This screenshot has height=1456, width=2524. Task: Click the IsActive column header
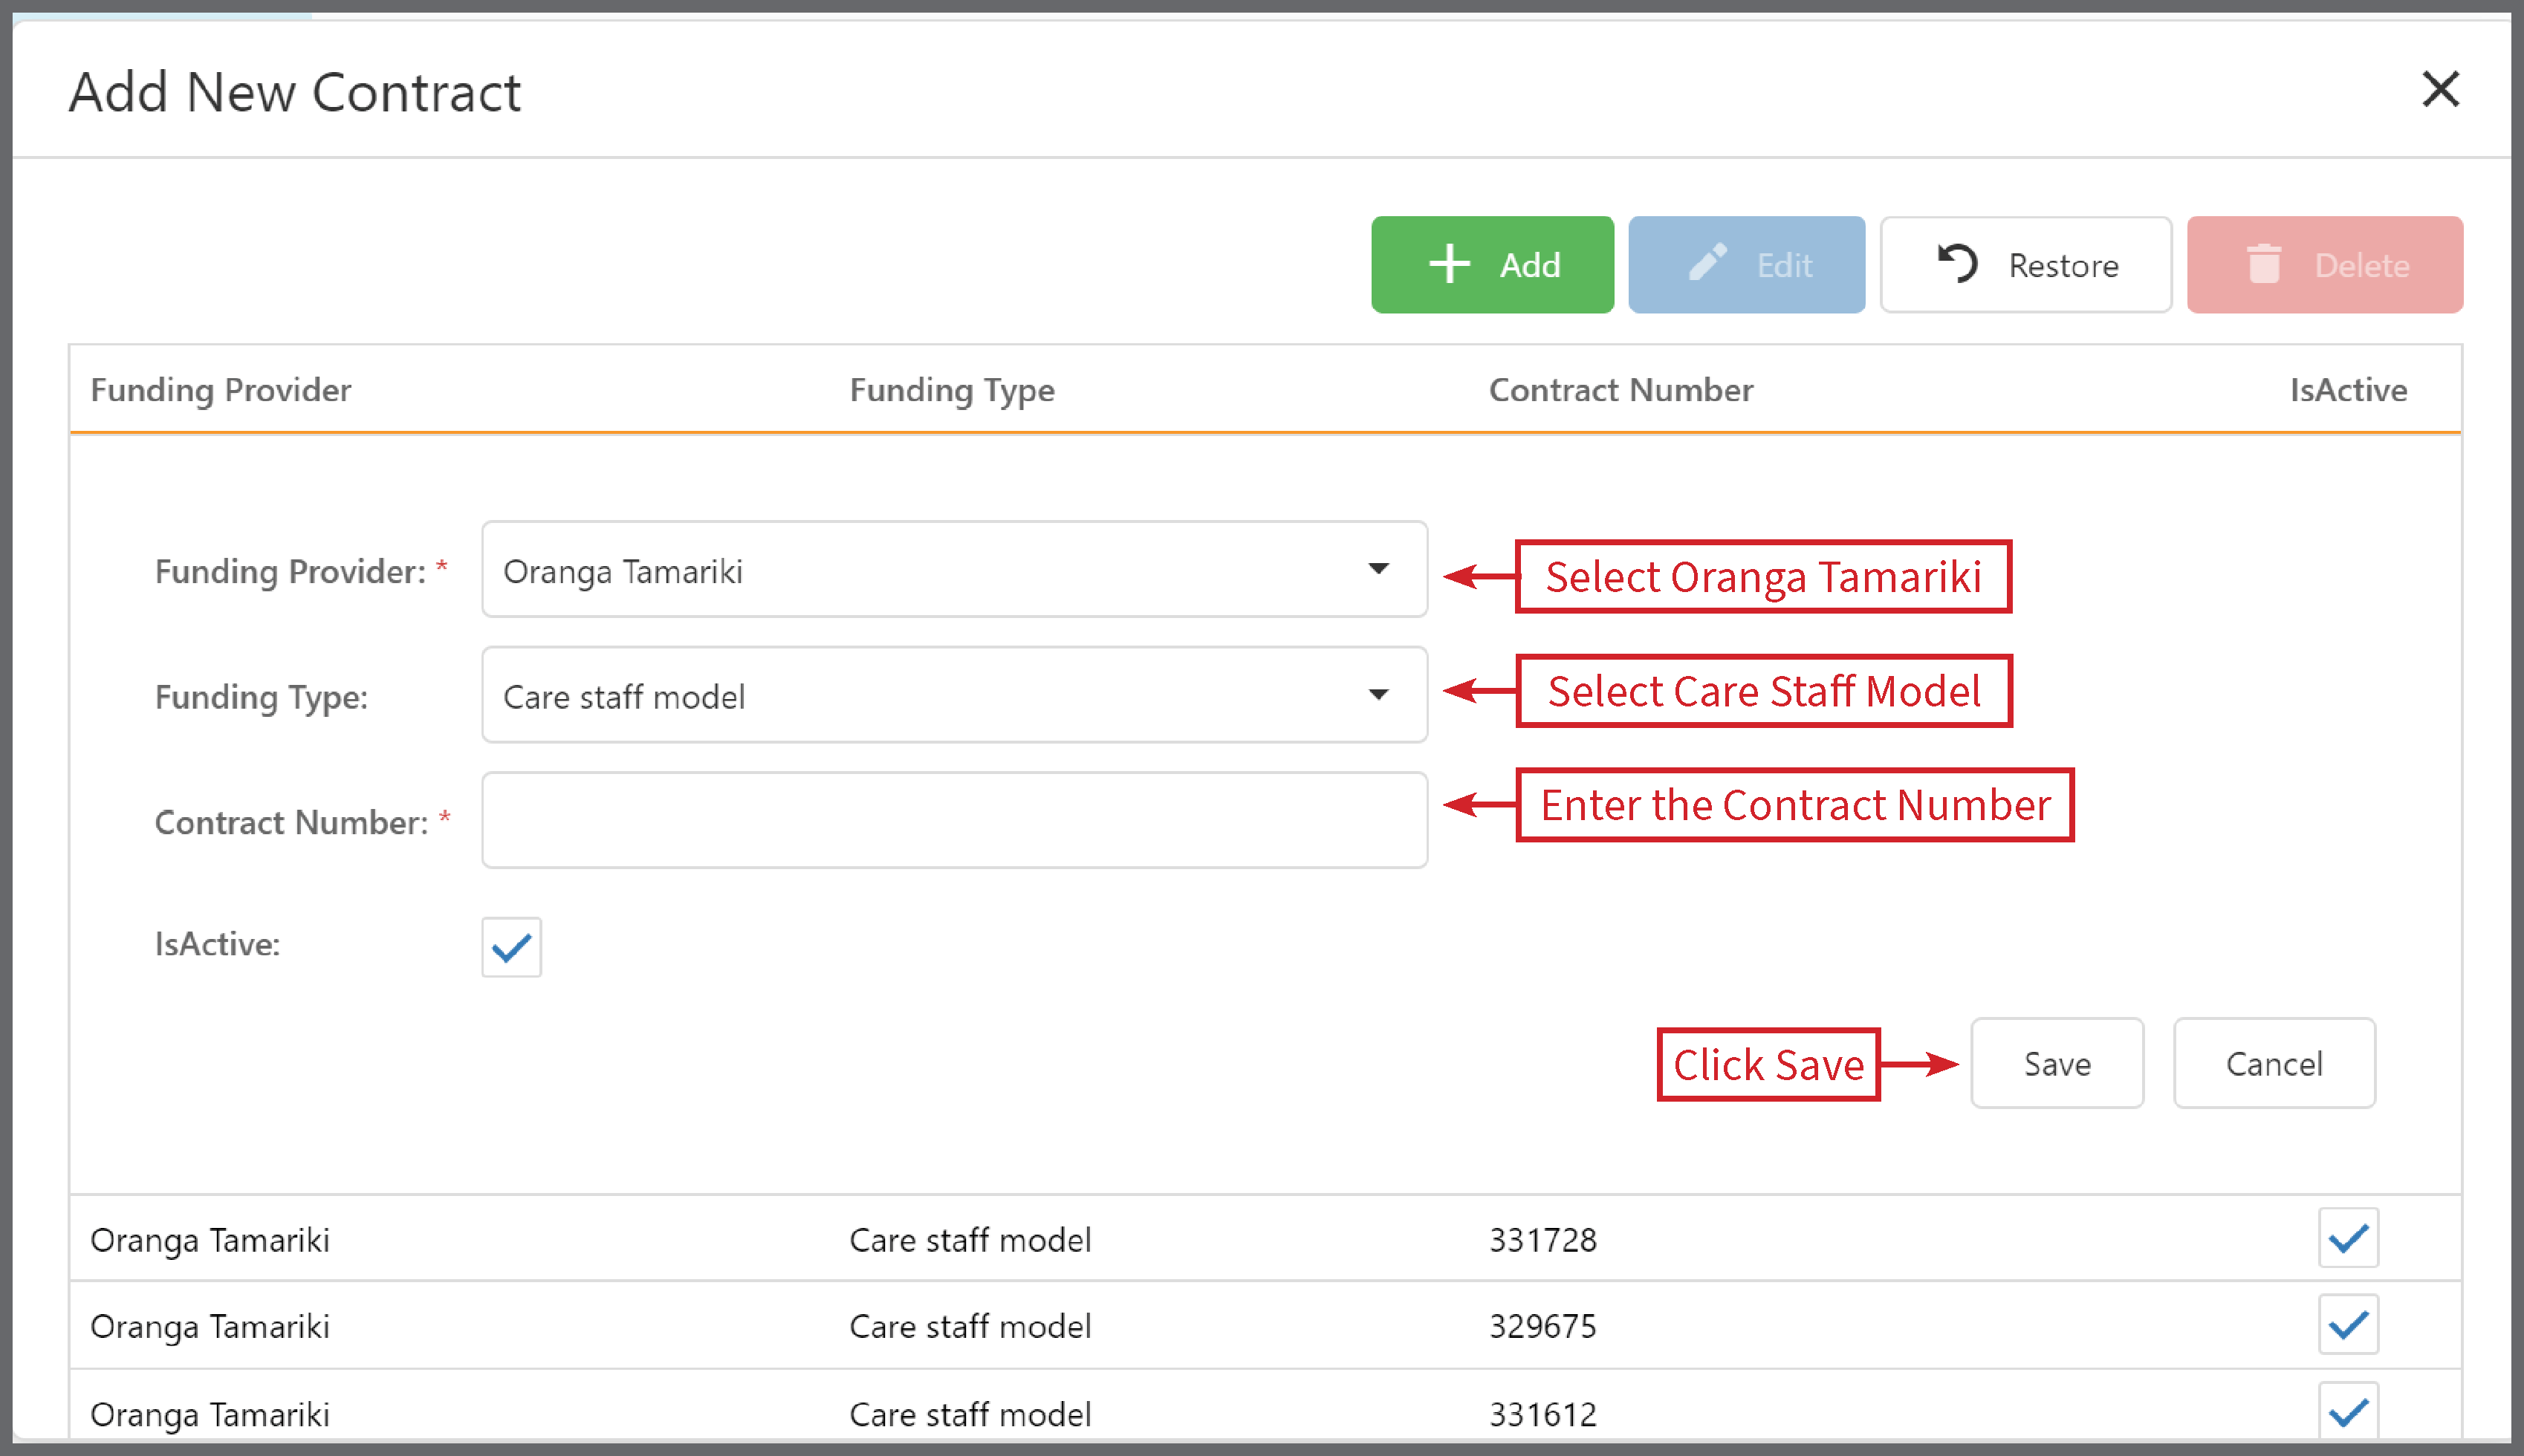(2348, 390)
